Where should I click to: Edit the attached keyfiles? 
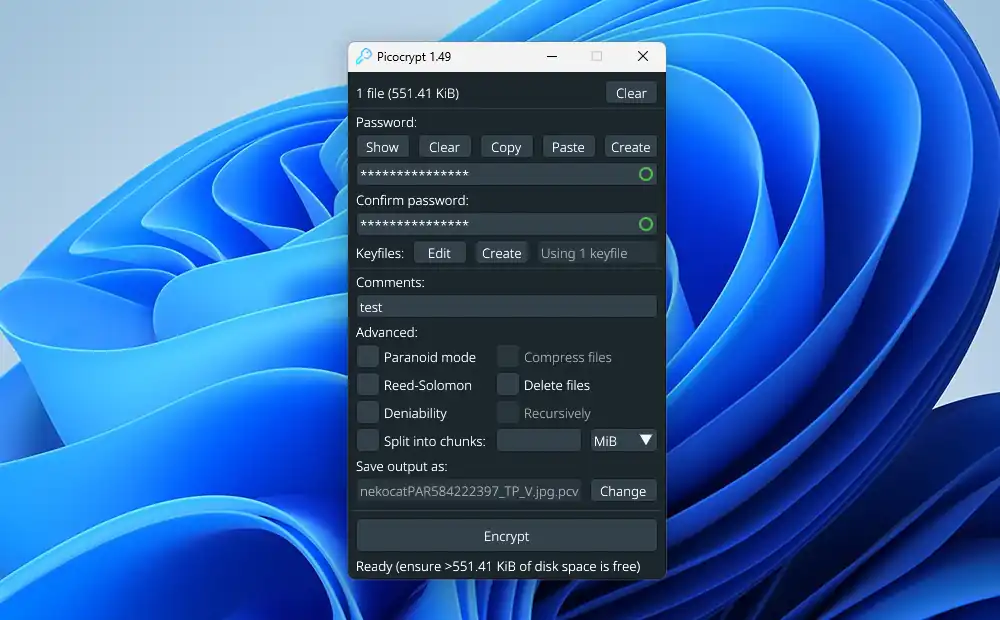(439, 252)
